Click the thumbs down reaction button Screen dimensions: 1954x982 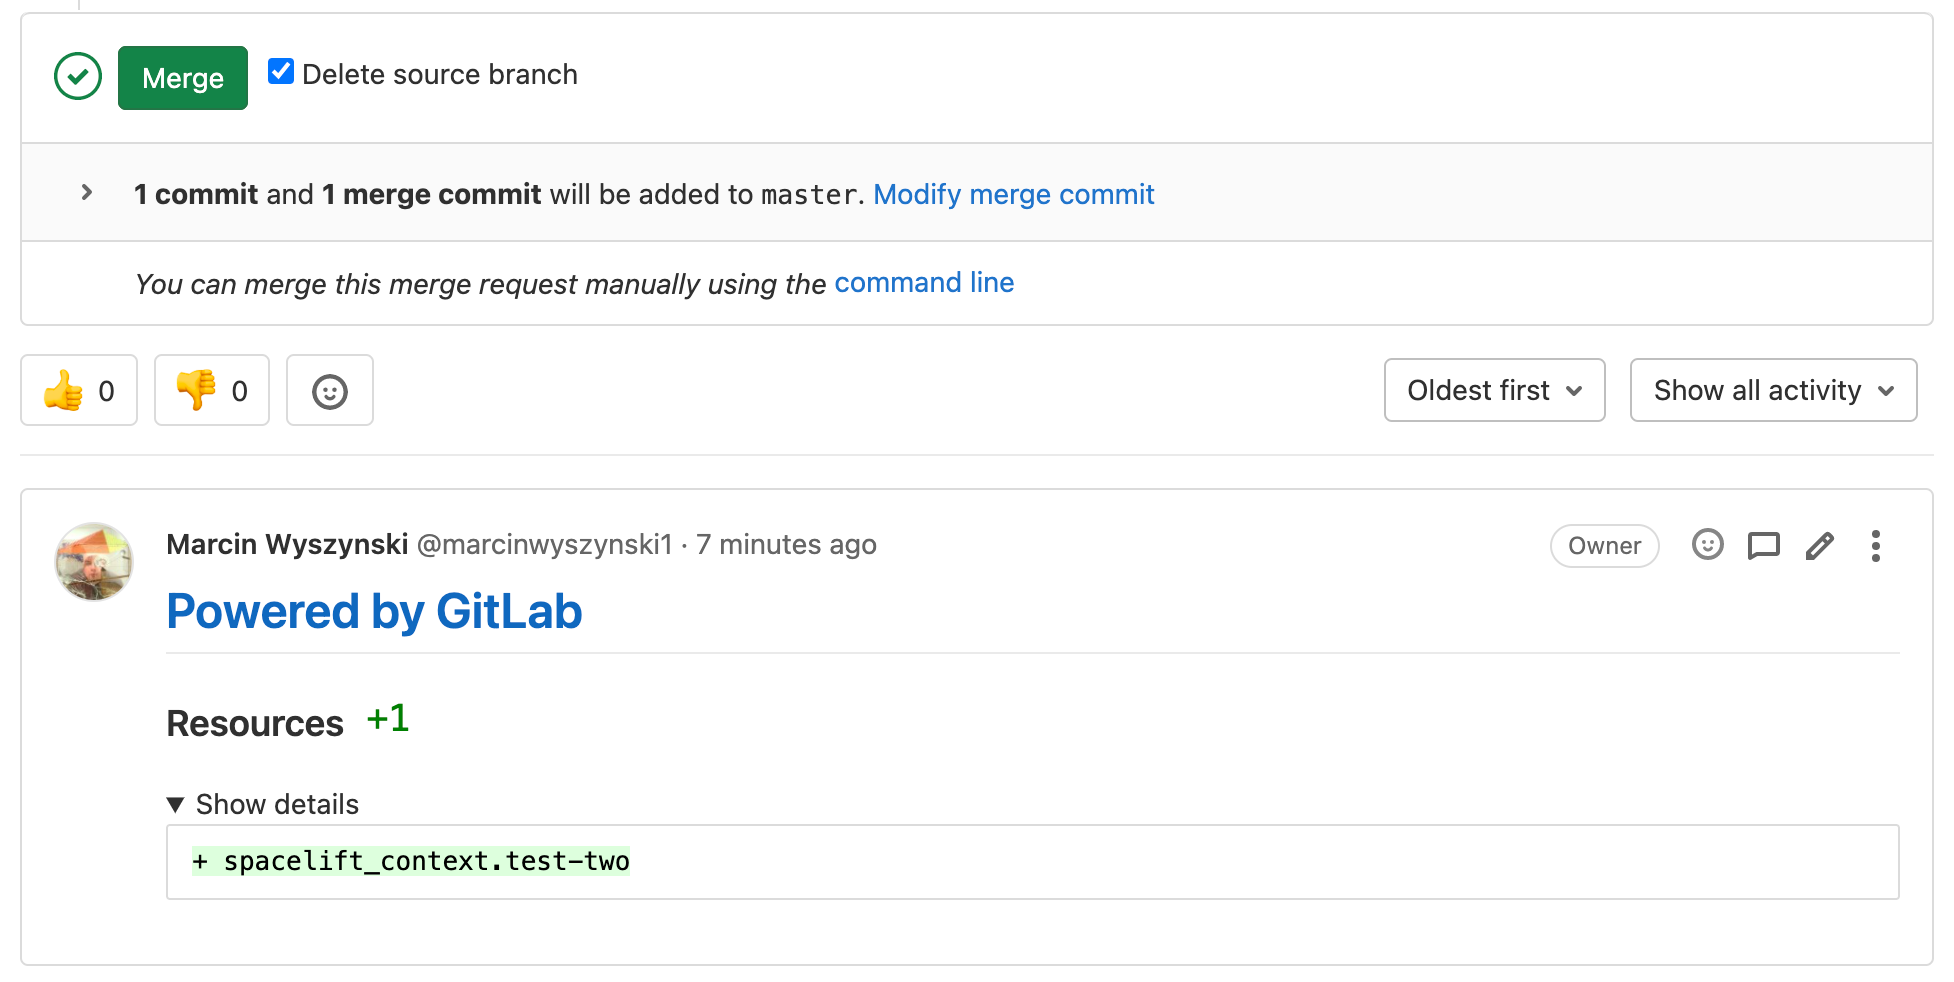(x=211, y=390)
